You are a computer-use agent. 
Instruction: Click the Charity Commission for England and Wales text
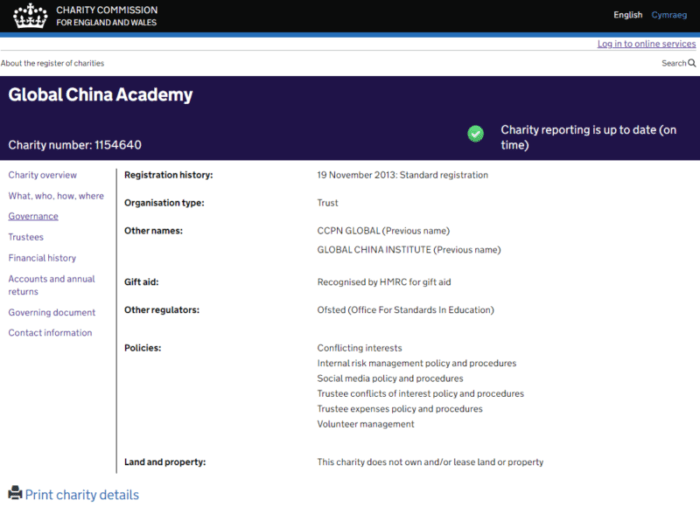tap(106, 15)
